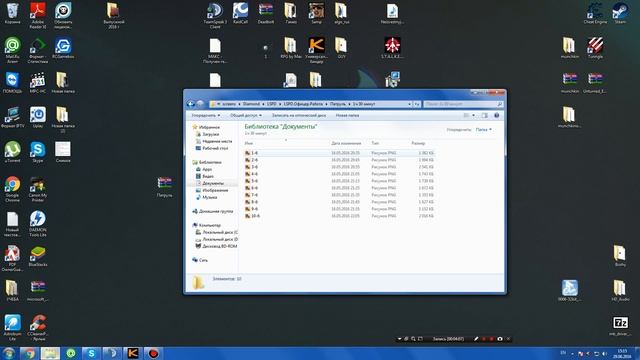Open the Deadbolt archive on desktop
The width and height of the screenshot is (640, 360).
tap(266, 13)
